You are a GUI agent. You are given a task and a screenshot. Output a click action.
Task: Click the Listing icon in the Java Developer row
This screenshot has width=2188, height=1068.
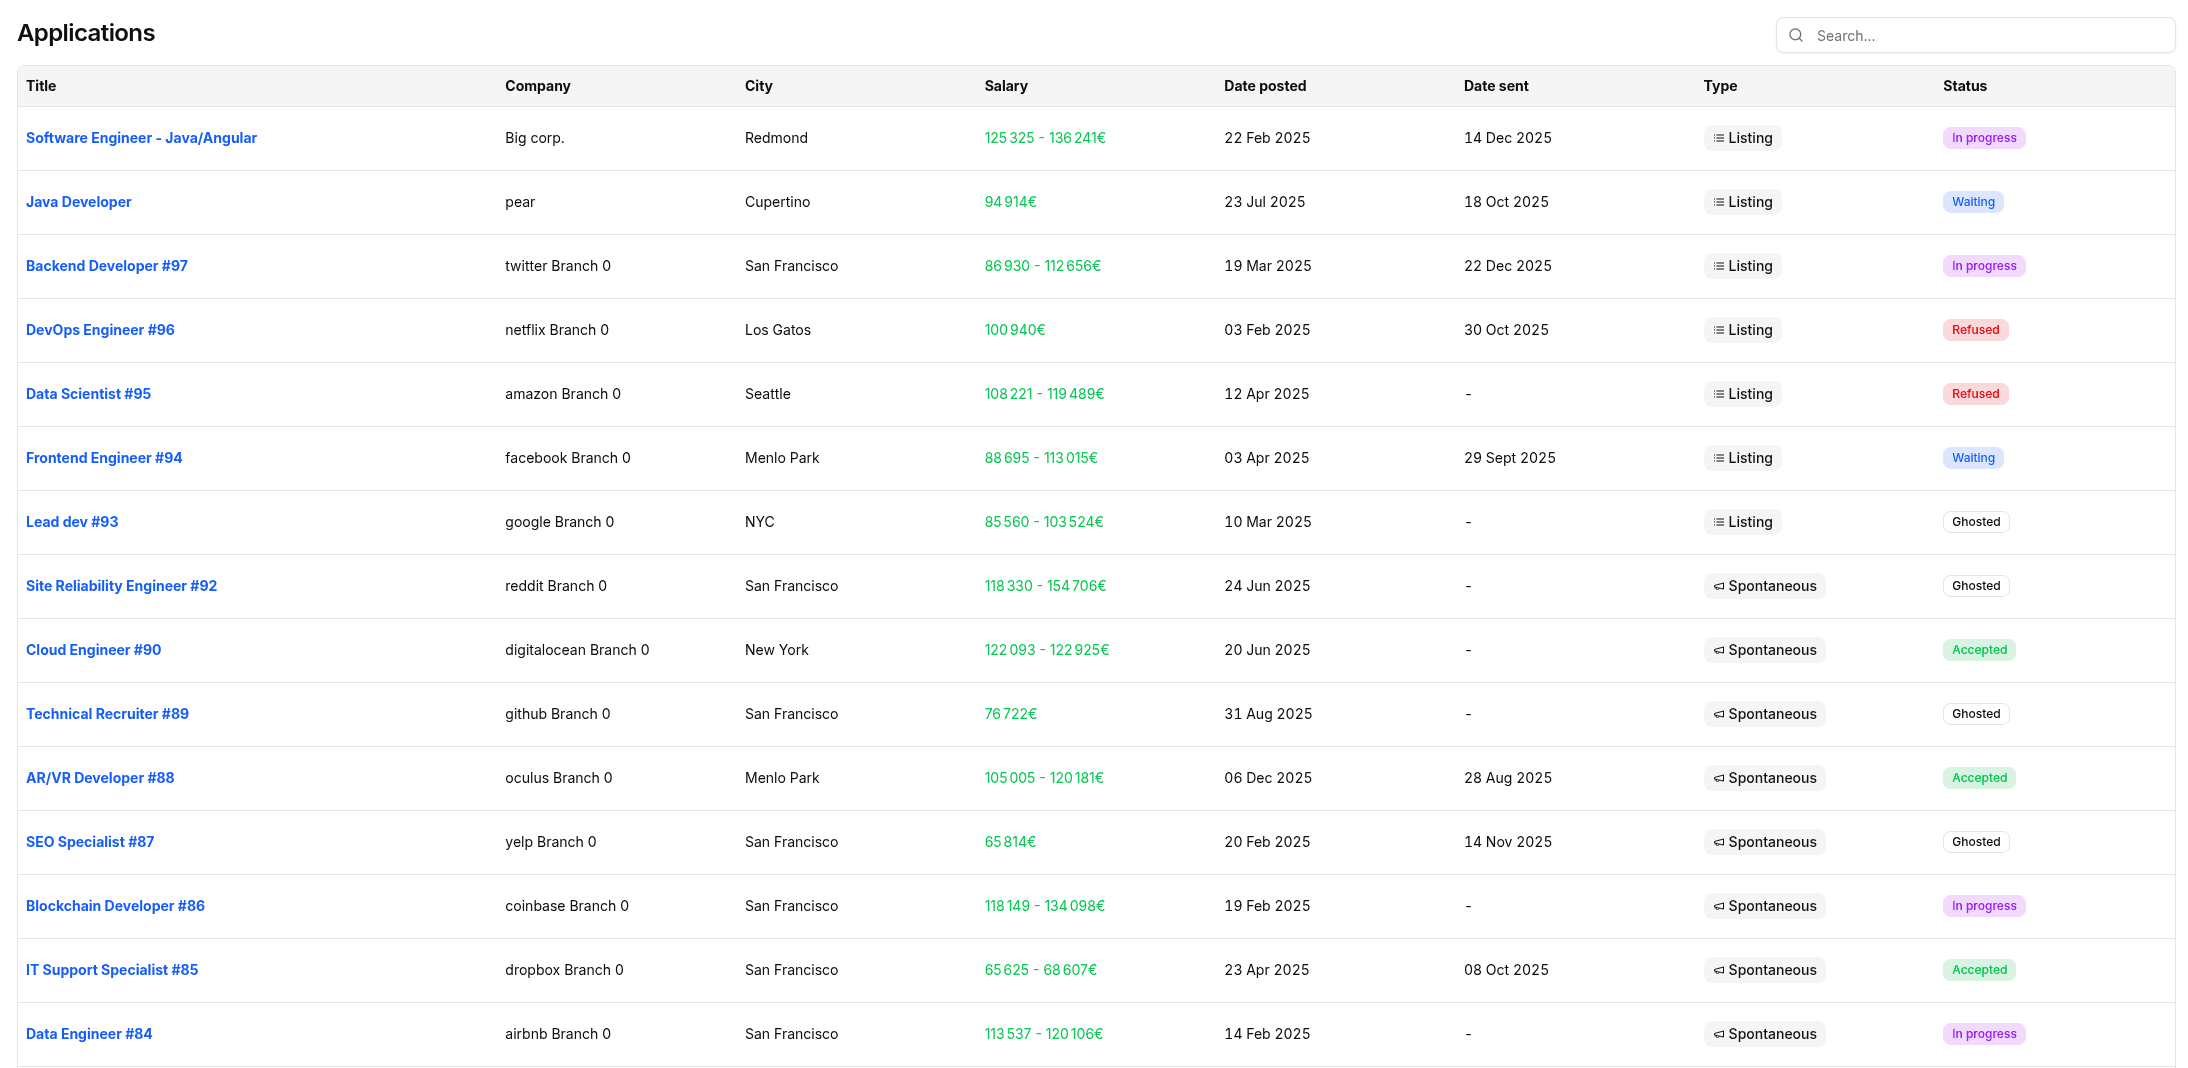pyautogui.click(x=1718, y=202)
